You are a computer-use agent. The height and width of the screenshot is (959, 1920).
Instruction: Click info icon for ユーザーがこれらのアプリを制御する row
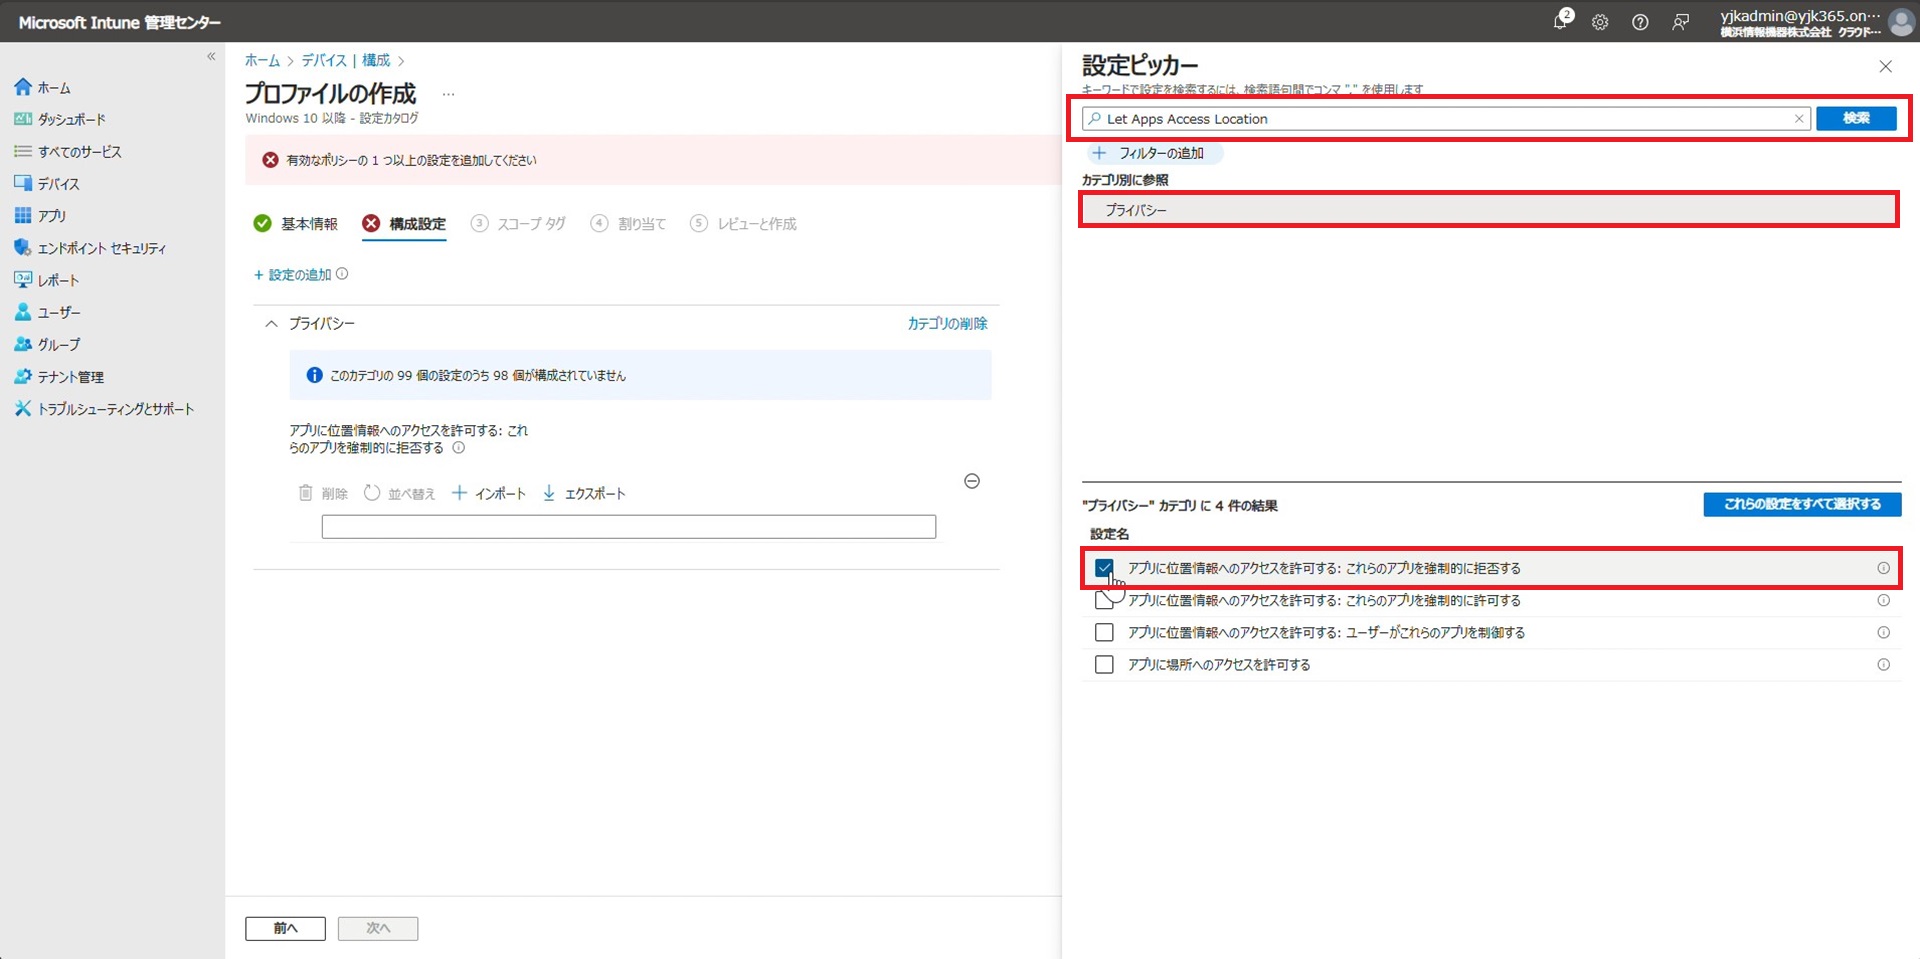point(1883,632)
